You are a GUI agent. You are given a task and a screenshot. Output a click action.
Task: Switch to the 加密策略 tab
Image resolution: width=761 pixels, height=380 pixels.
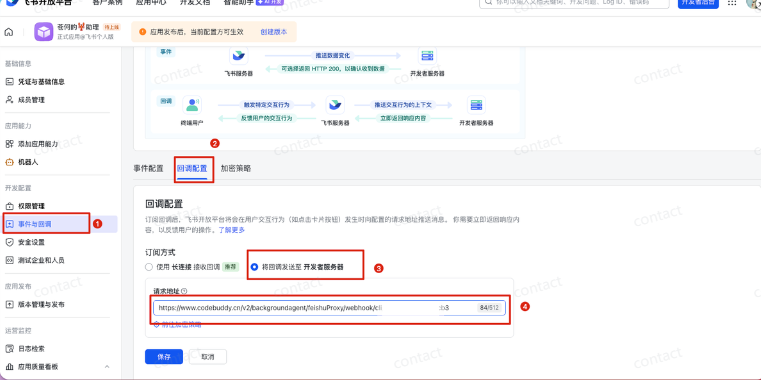pyautogui.click(x=236, y=168)
